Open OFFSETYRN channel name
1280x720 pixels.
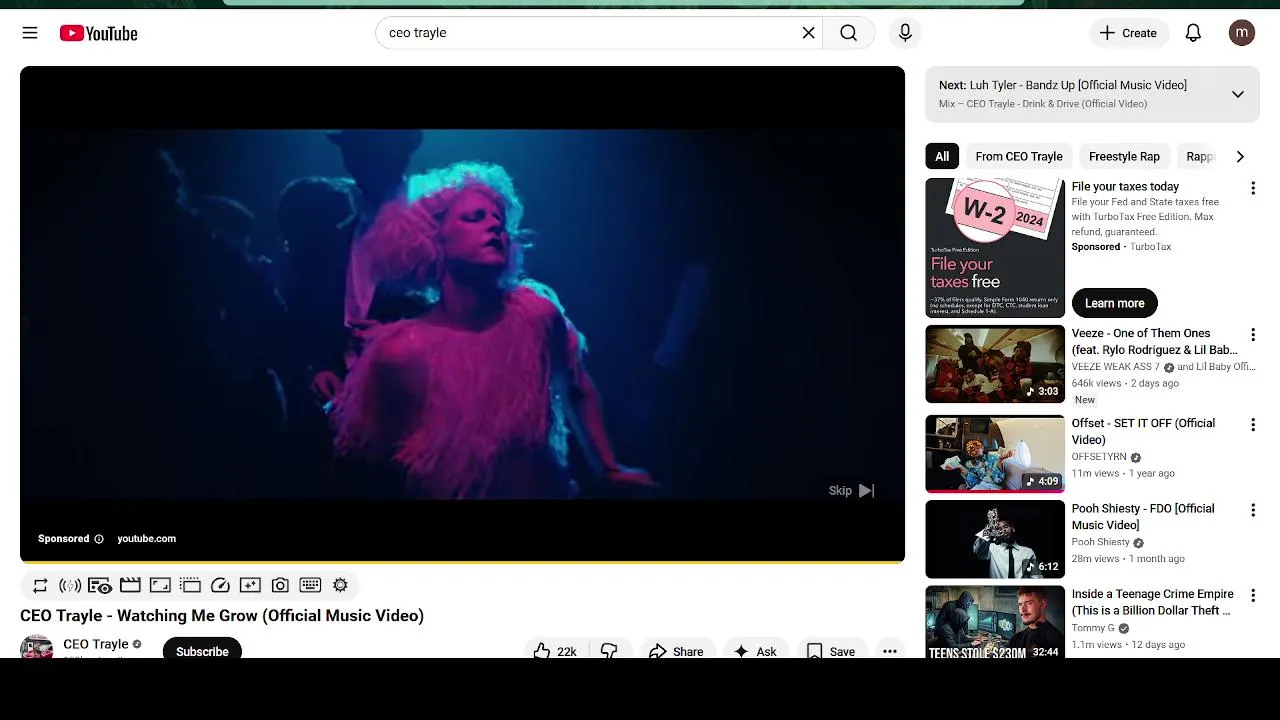coord(1099,457)
